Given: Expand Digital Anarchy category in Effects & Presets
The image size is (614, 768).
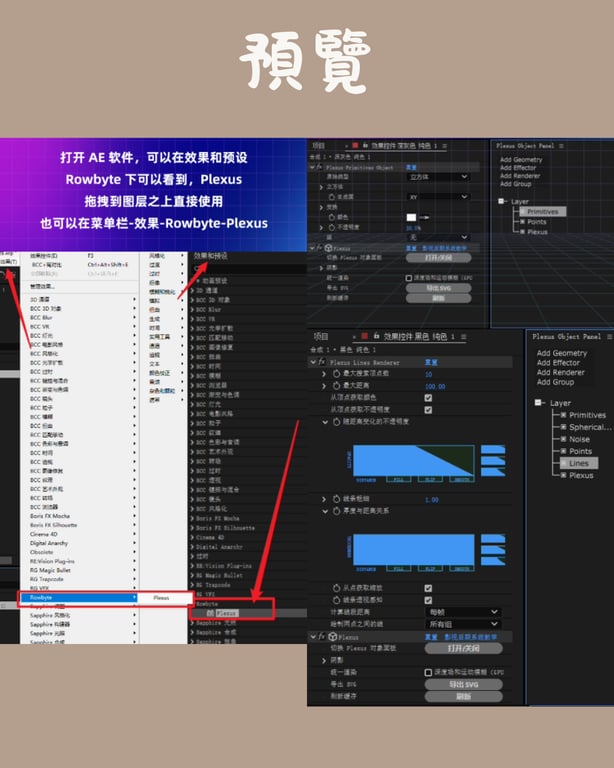Looking at the screenshot, I should (192, 547).
